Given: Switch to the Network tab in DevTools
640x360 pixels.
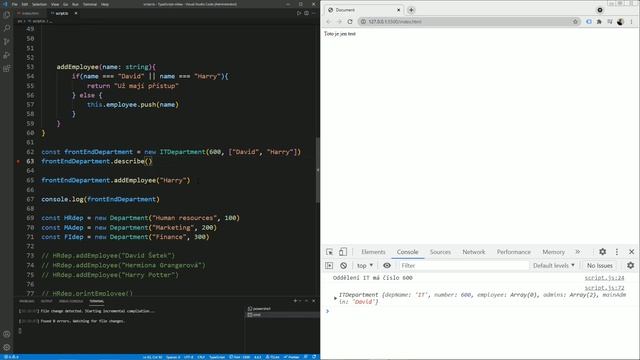Looking at the screenshot, I should 474,252.
